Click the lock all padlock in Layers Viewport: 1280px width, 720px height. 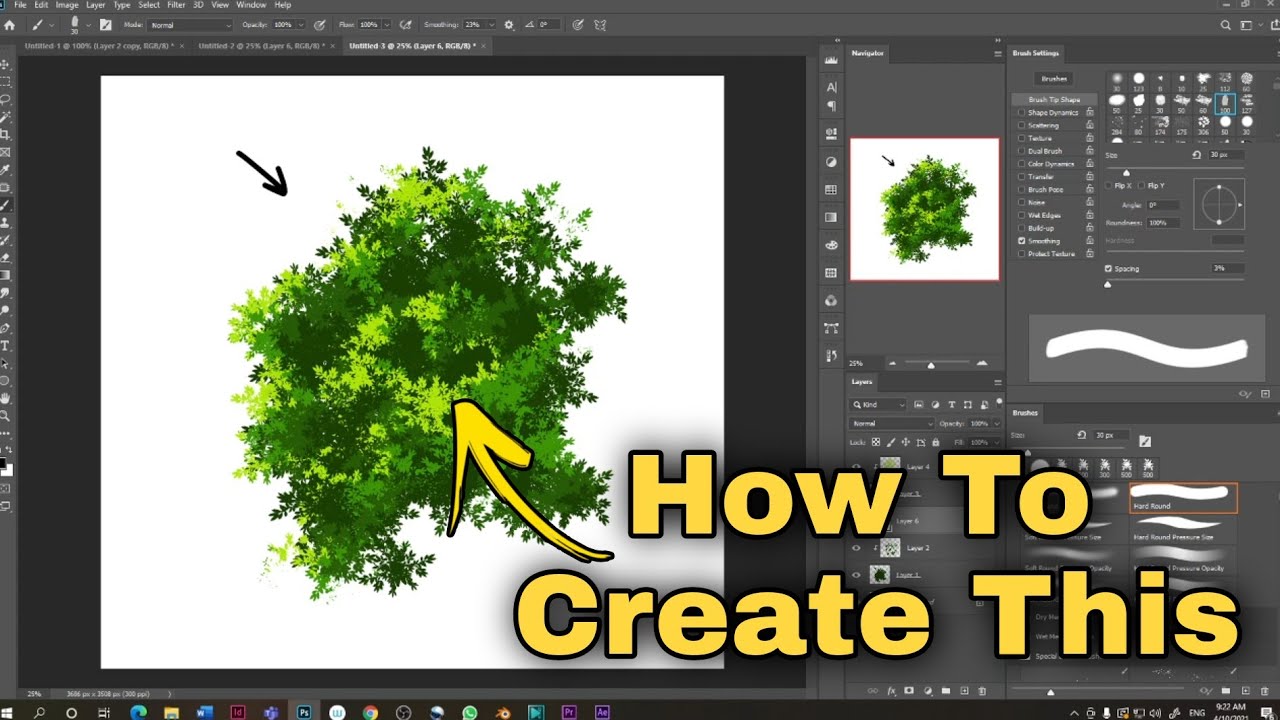pyautogui.click(x=935, y=441)
